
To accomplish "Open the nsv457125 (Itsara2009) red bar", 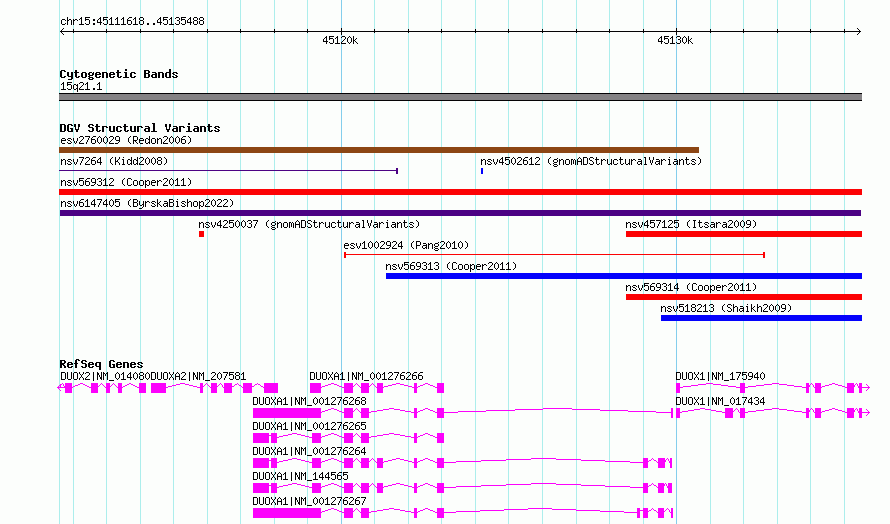I will 744,234.
